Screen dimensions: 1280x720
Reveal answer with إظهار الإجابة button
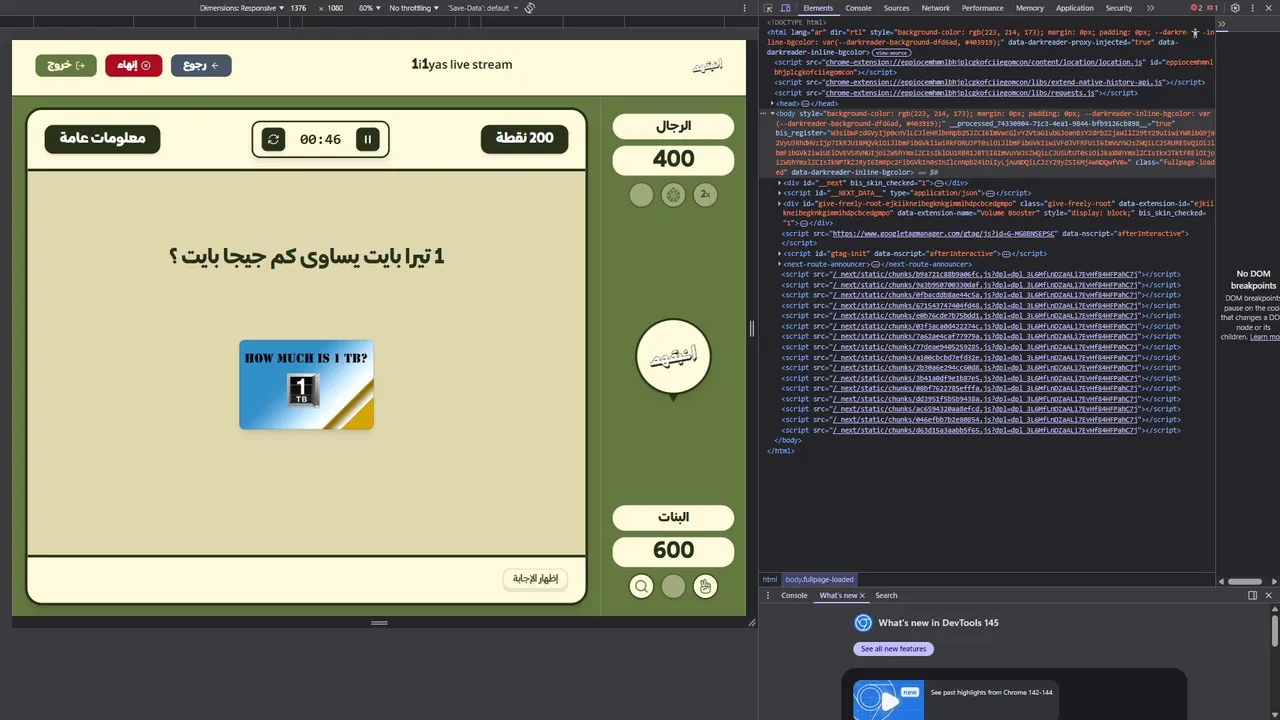click(535, 579)
